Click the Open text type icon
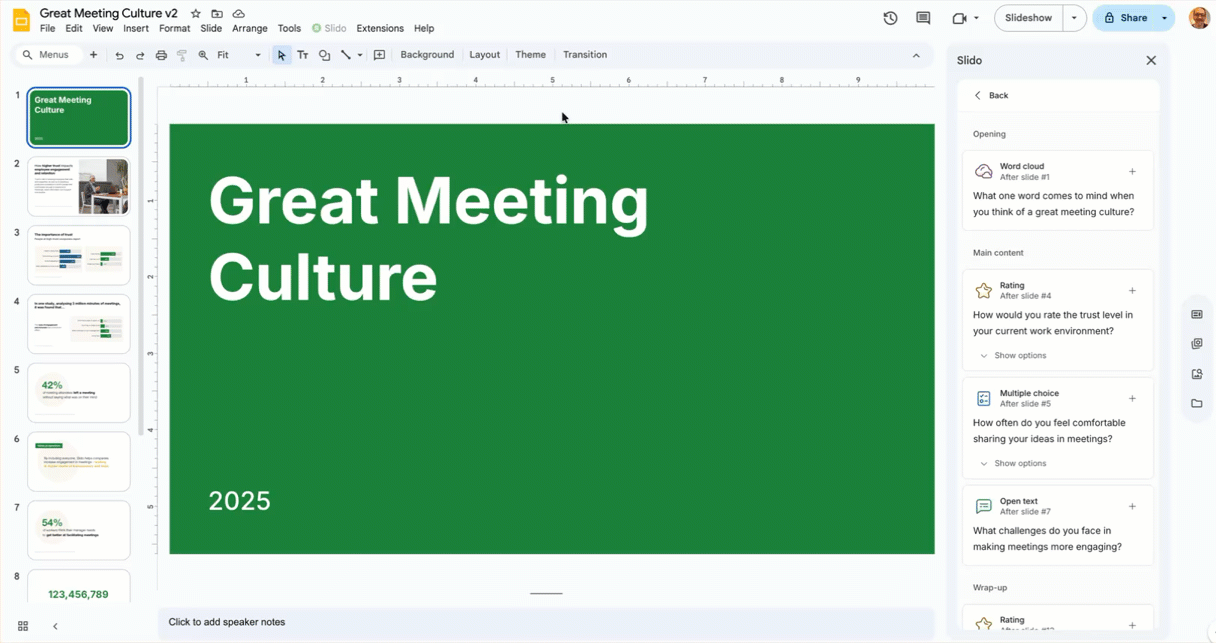This screenshot has height=643, width=1216. coord(984,507)
